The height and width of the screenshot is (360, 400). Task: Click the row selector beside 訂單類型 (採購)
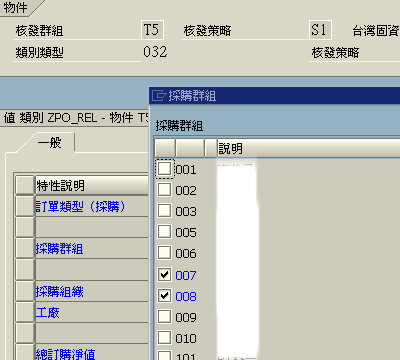click(25, 206)
